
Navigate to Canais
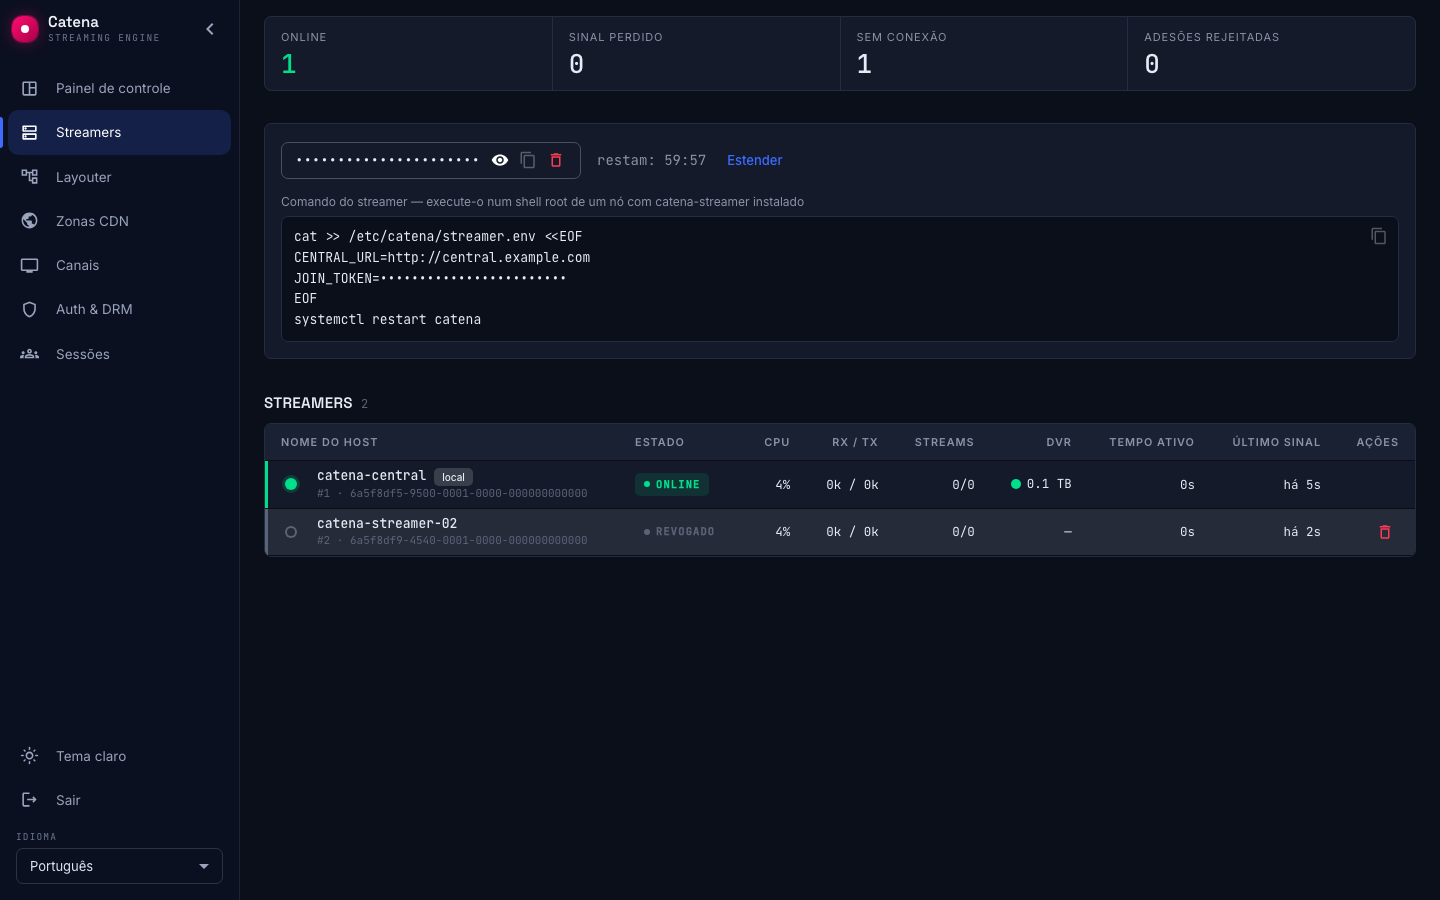tap(119, 265)
